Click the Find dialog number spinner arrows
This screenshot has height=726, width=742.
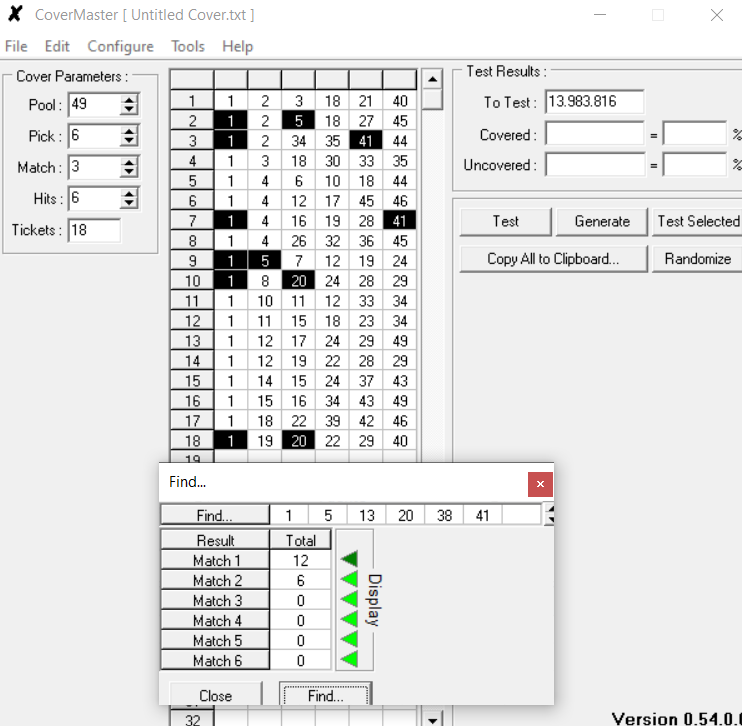point(549,515)
